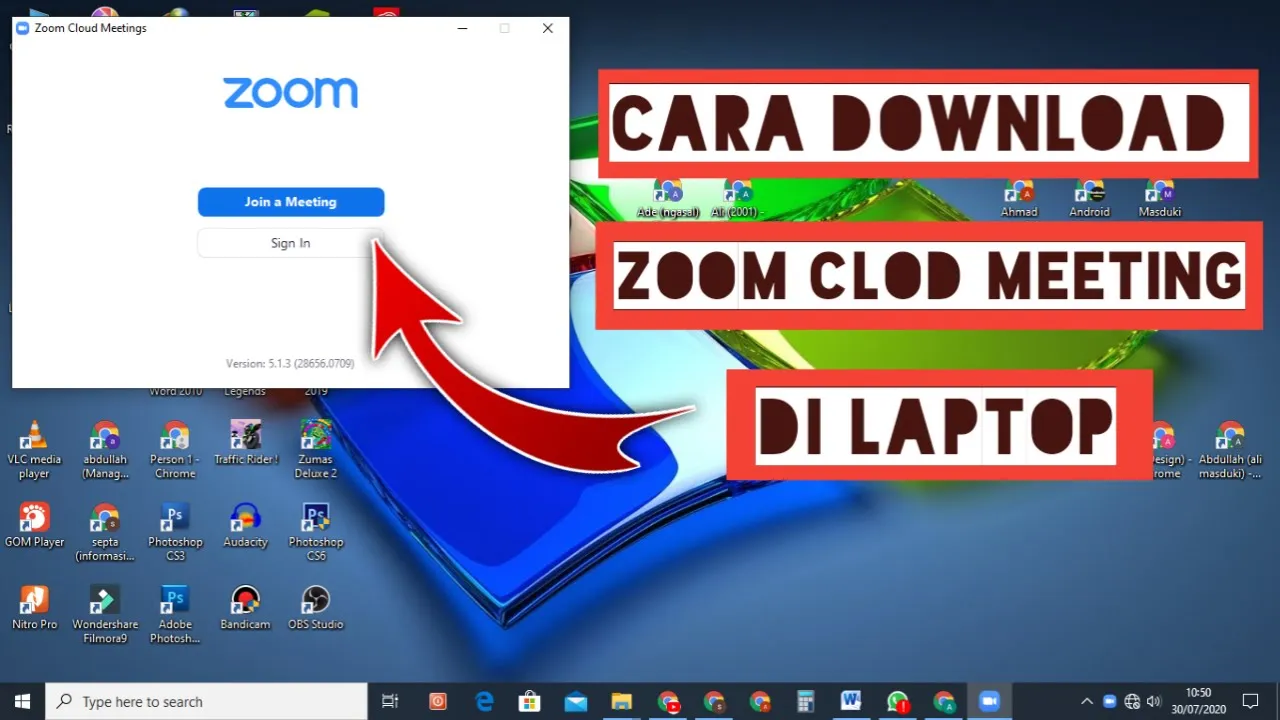1280x720 pixels.
Task: Select the GOM Player desktop shortcut
Action: coord(34,525)
